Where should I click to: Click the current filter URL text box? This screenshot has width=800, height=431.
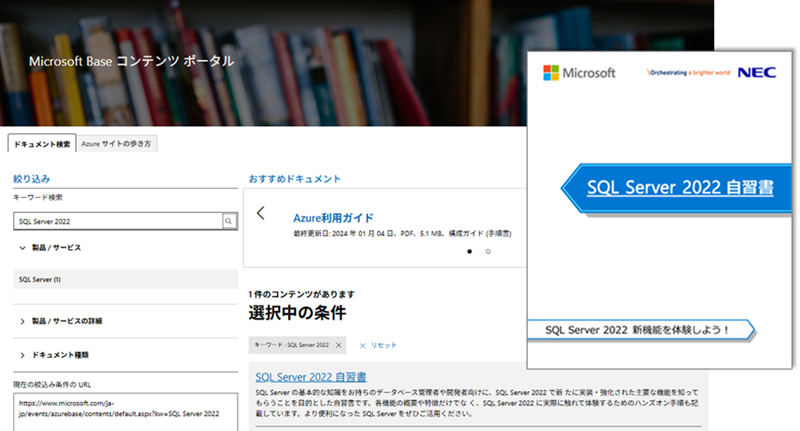click(126, 412)
